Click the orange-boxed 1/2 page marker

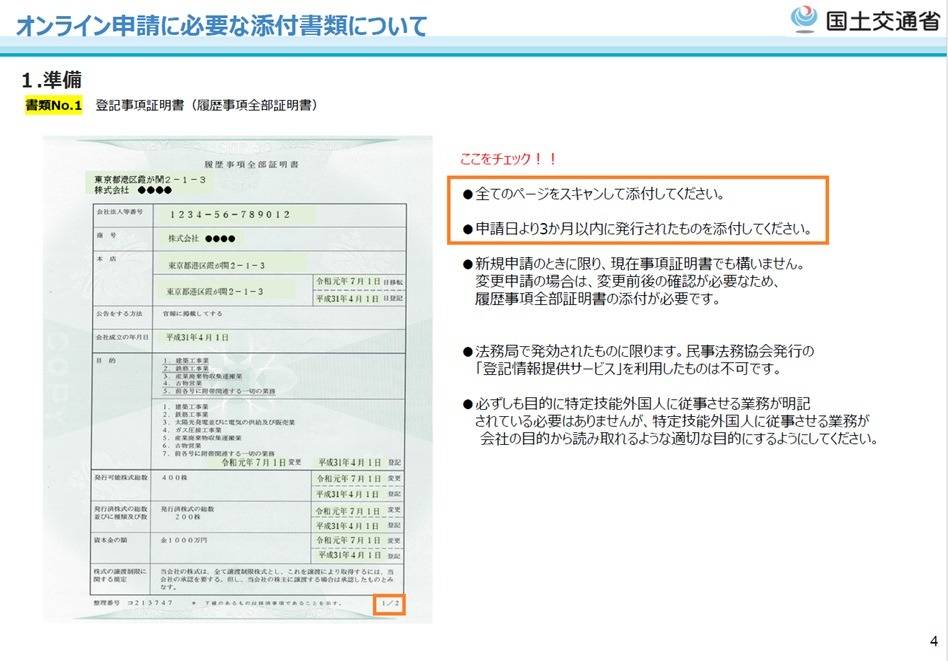click(389, 604)
